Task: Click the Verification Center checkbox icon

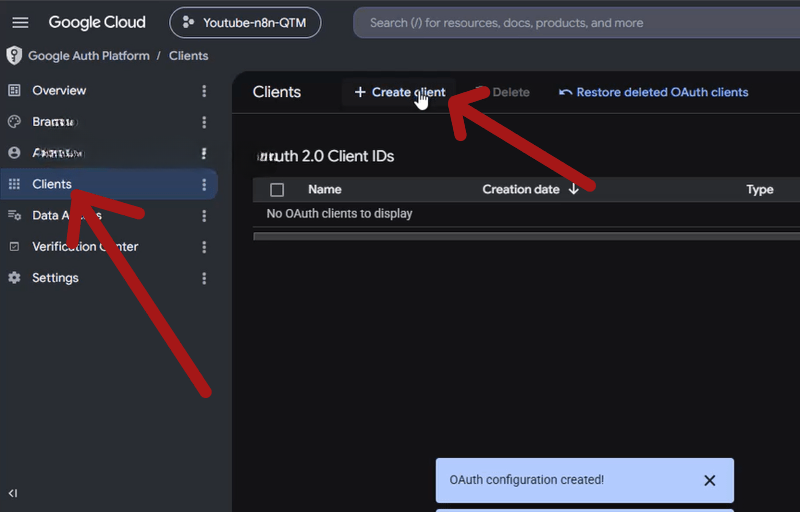Action: point(14,247)
